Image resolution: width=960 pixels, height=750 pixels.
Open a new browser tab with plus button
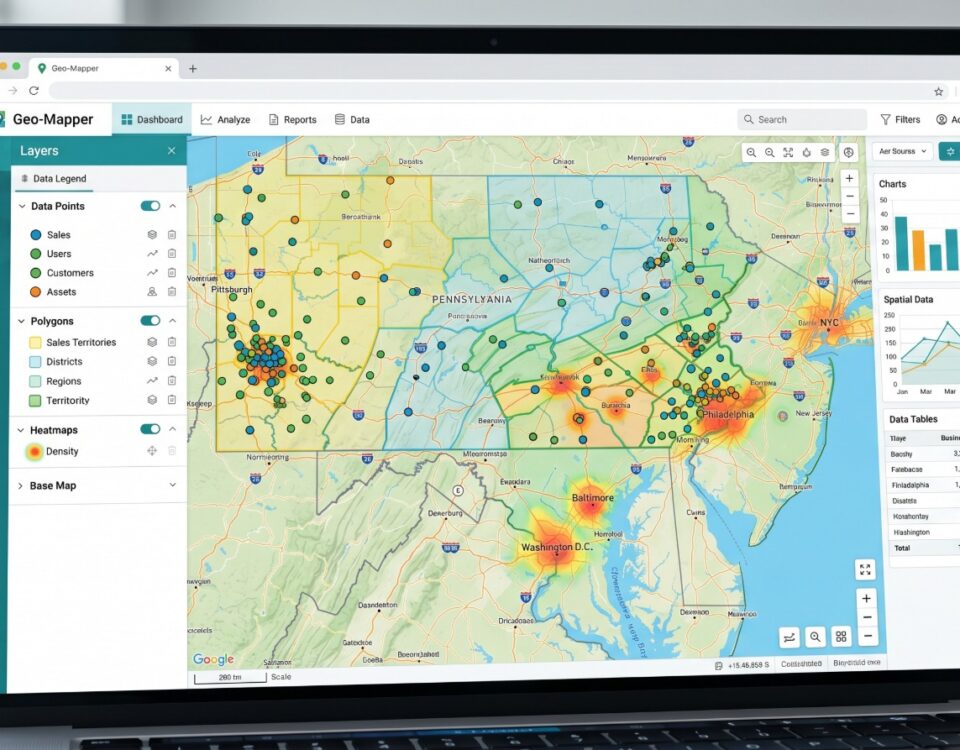[193, 69]
